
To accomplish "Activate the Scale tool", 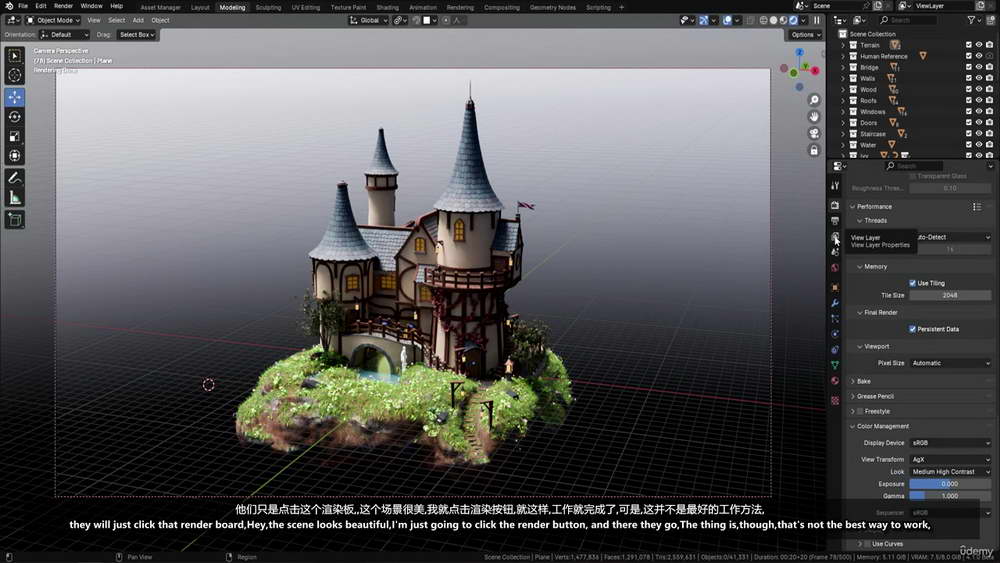I will 15,136.
